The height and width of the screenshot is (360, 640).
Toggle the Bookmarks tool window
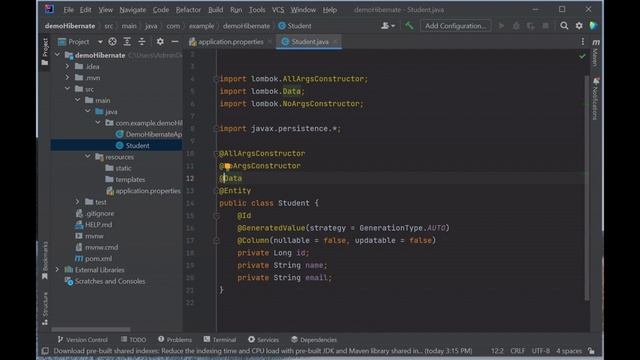coord(45,260)
